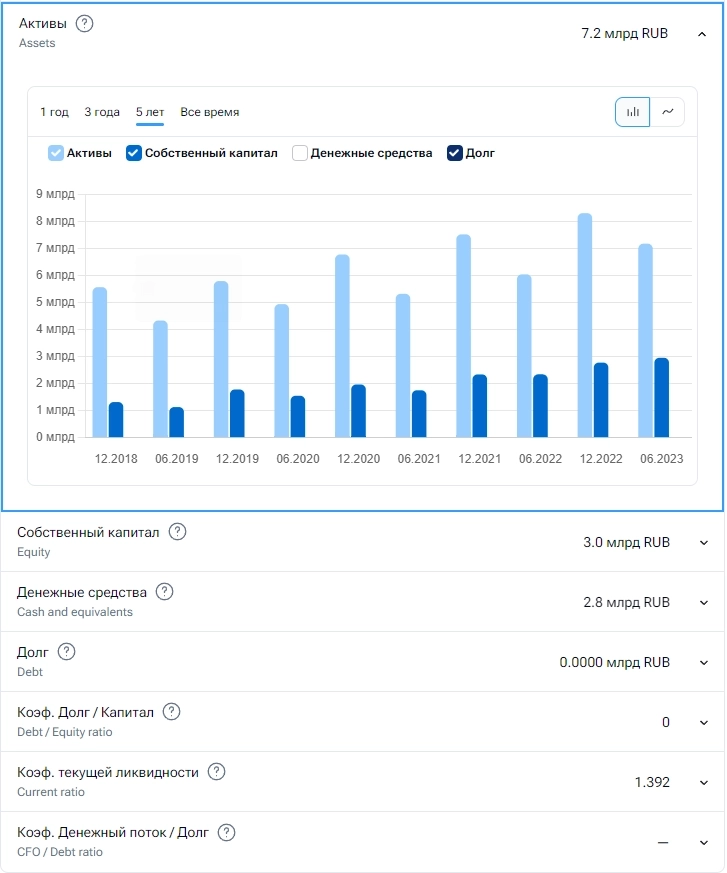
Task: Click help icon next to Активы
Action: (x=85, y=24)
